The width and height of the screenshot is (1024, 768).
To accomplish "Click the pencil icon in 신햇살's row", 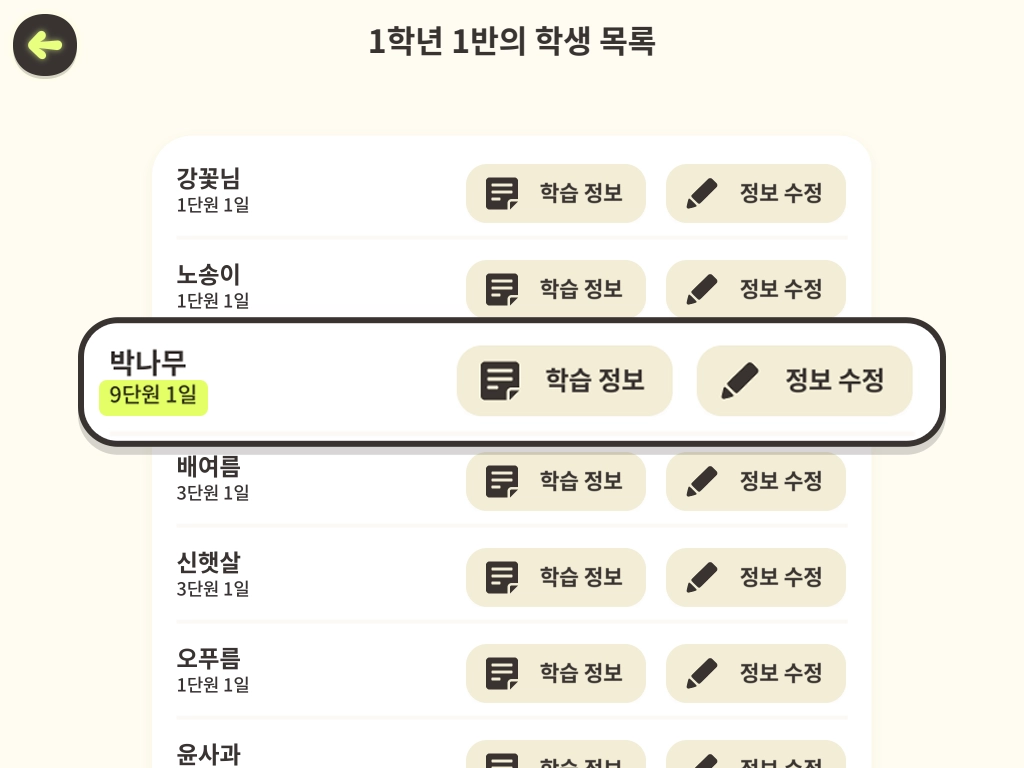I will [x=702, y=577].
